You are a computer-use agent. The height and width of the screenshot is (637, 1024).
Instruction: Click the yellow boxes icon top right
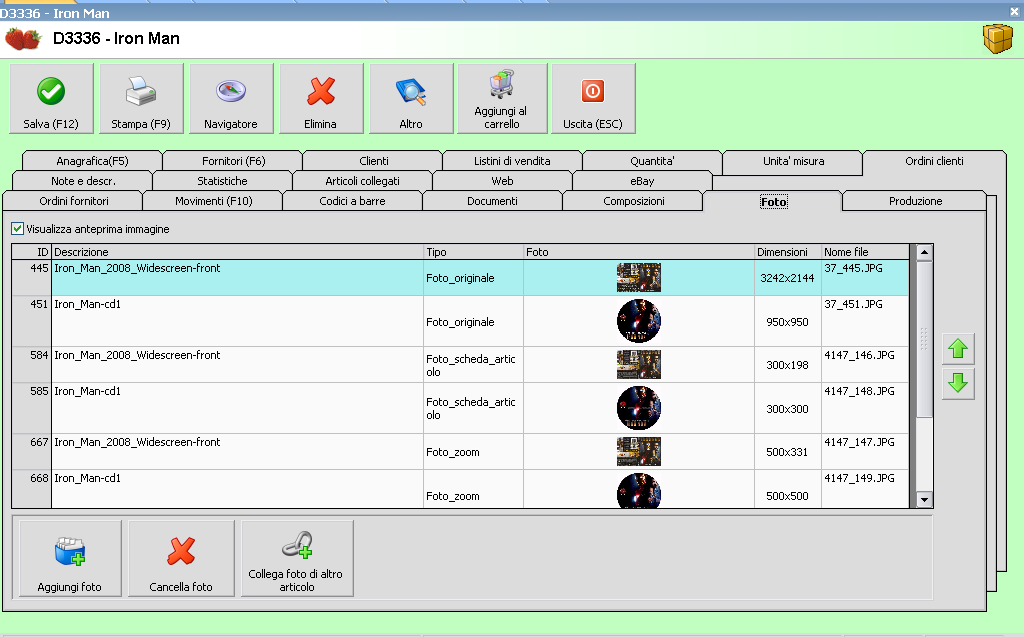click(997, 39)
